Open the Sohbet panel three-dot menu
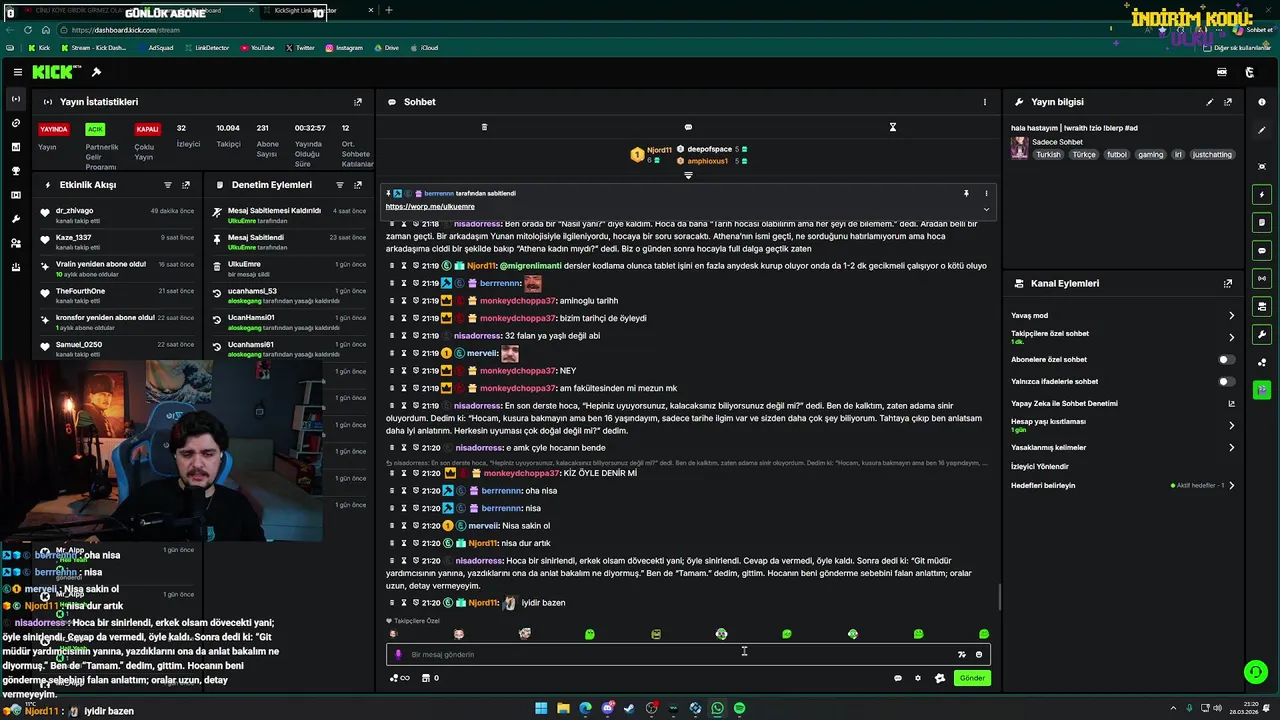Viewport: 1280px width, 720px height. pyautogui.click(x=985, y=102)
